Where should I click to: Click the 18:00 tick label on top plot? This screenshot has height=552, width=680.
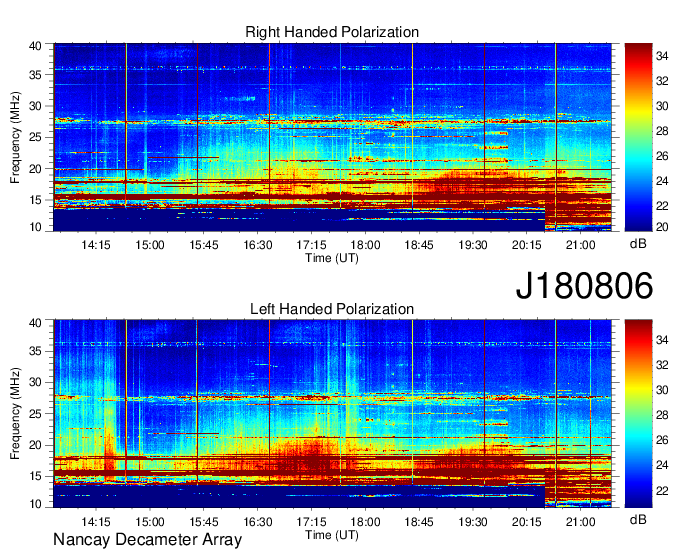[x=365, y=245]
